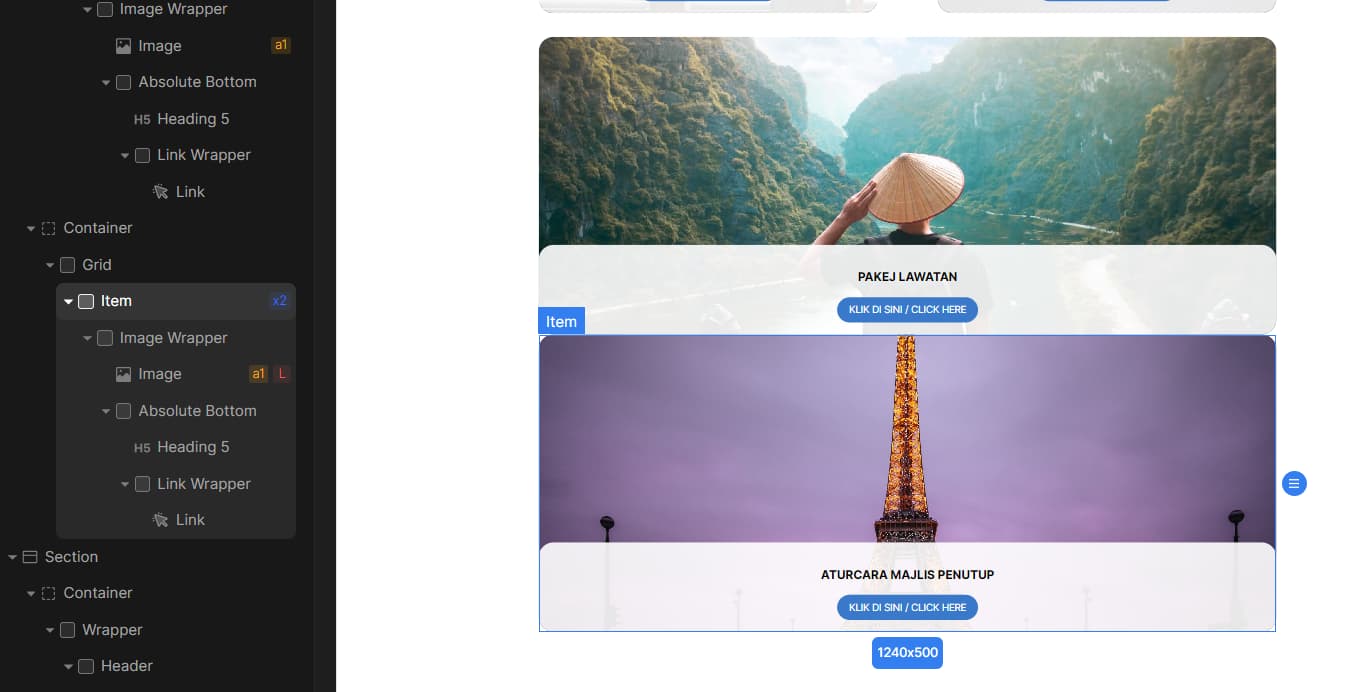Click the button under ATURCARA MAJLIS PENUTUP
The image size is (1347, 692).
click(907, 608)
